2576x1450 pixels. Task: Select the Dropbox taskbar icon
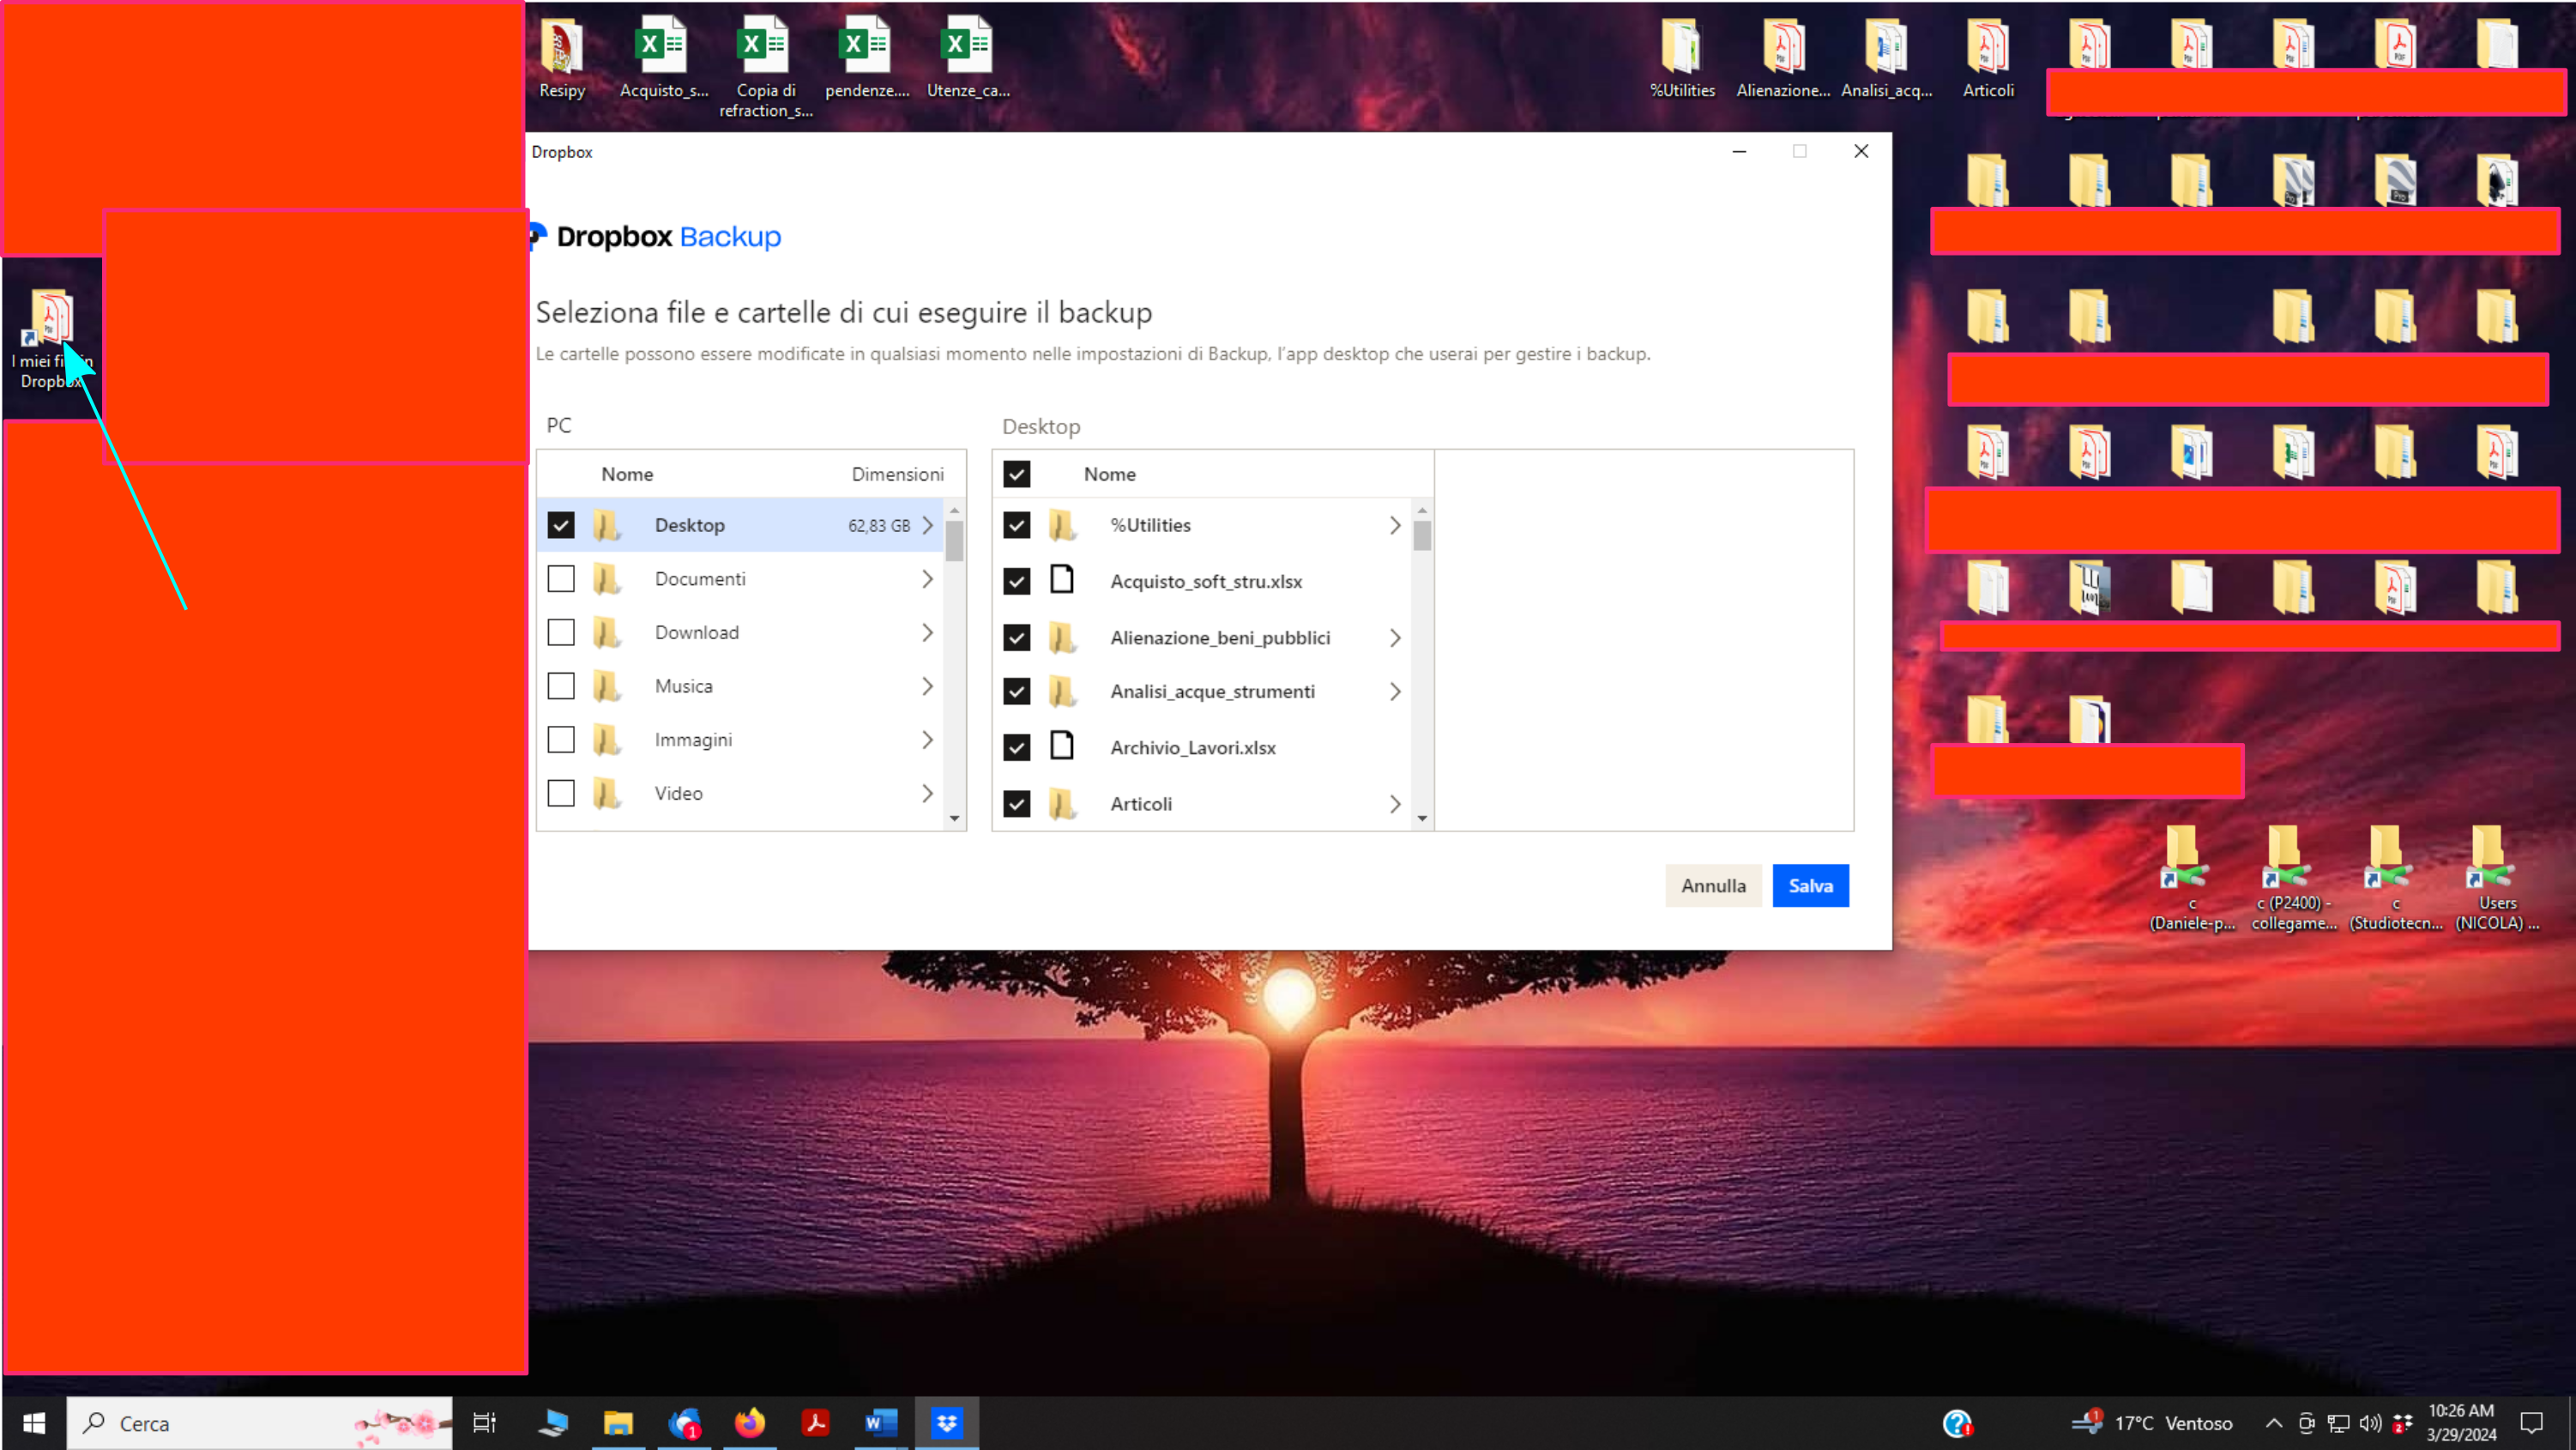[x=947, y=1422]
